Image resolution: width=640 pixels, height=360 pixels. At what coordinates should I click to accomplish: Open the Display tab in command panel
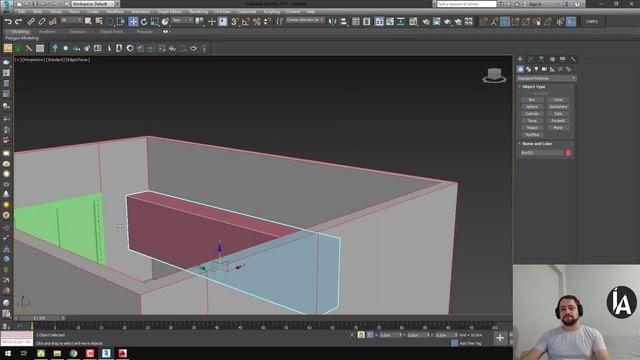point(563,60)
